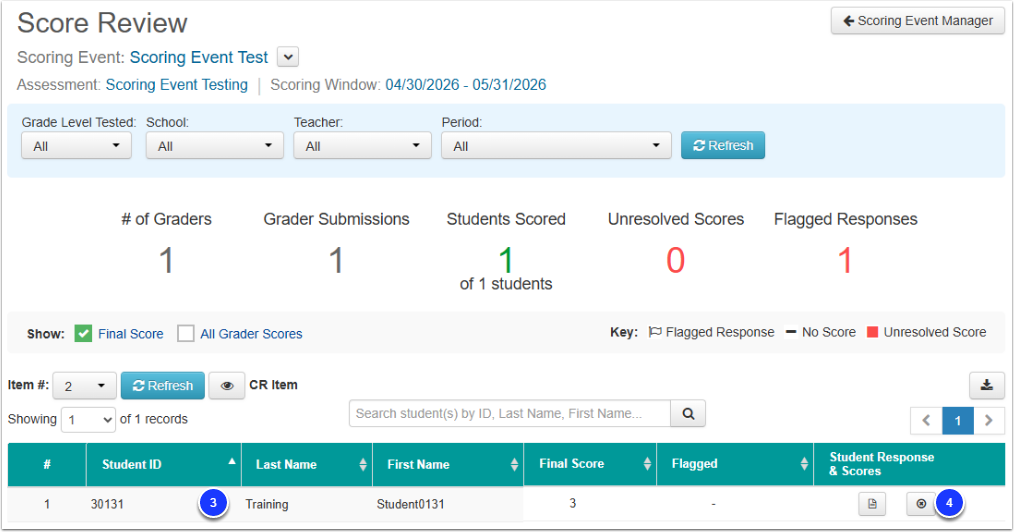
Task: Open the student response document icon for 30131
Action: click(x=872, y=504)
